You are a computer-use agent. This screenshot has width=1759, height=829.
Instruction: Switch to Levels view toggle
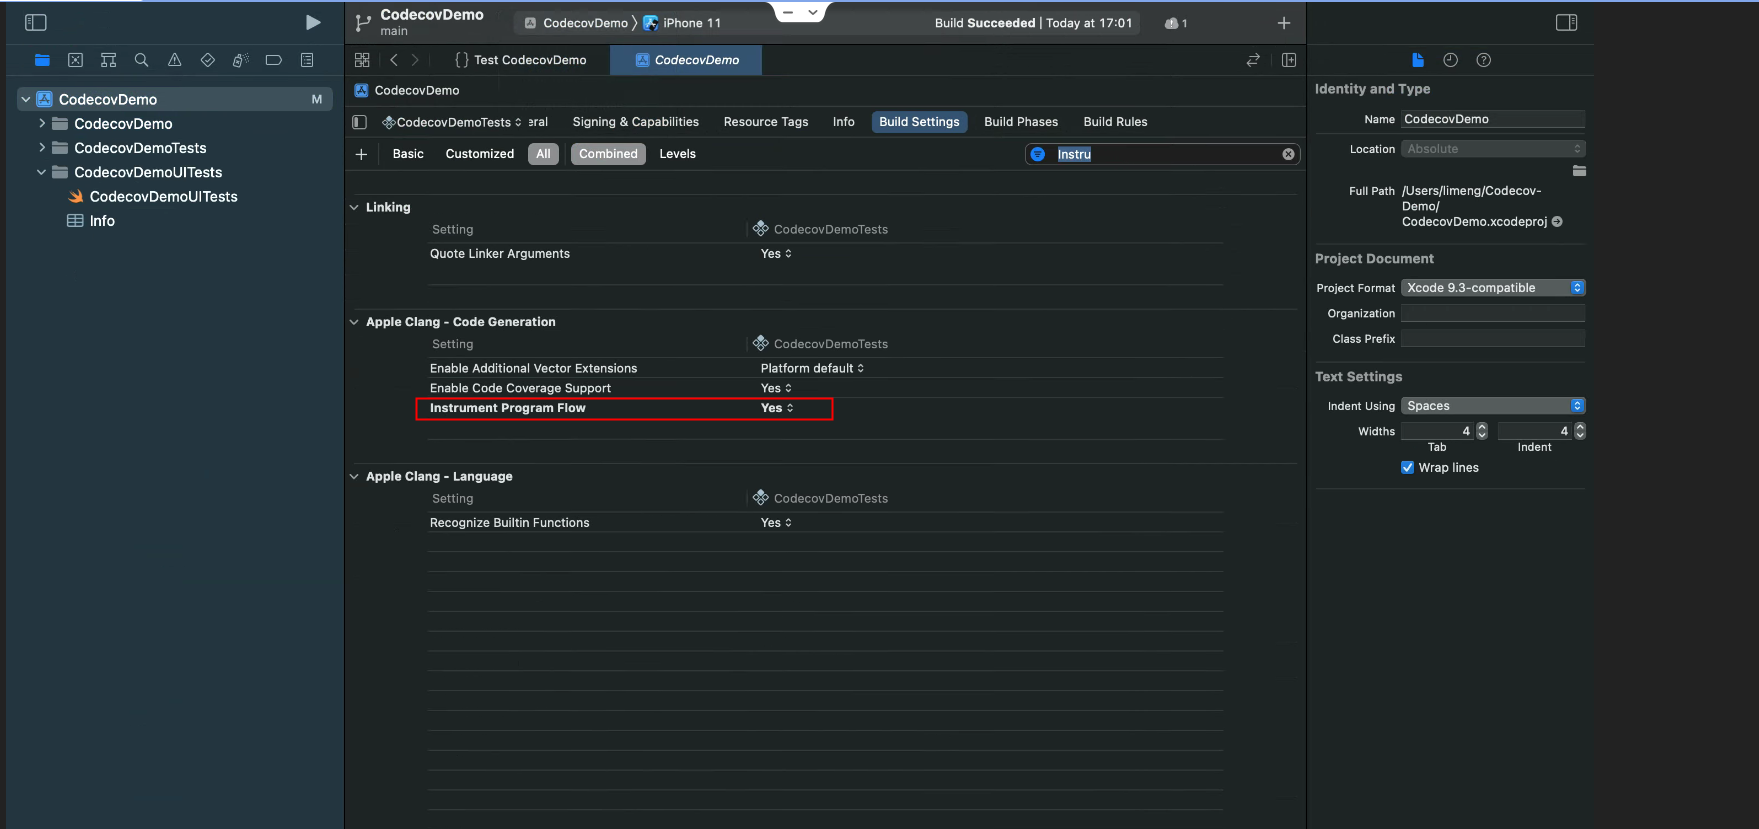(x=677, y=154)
